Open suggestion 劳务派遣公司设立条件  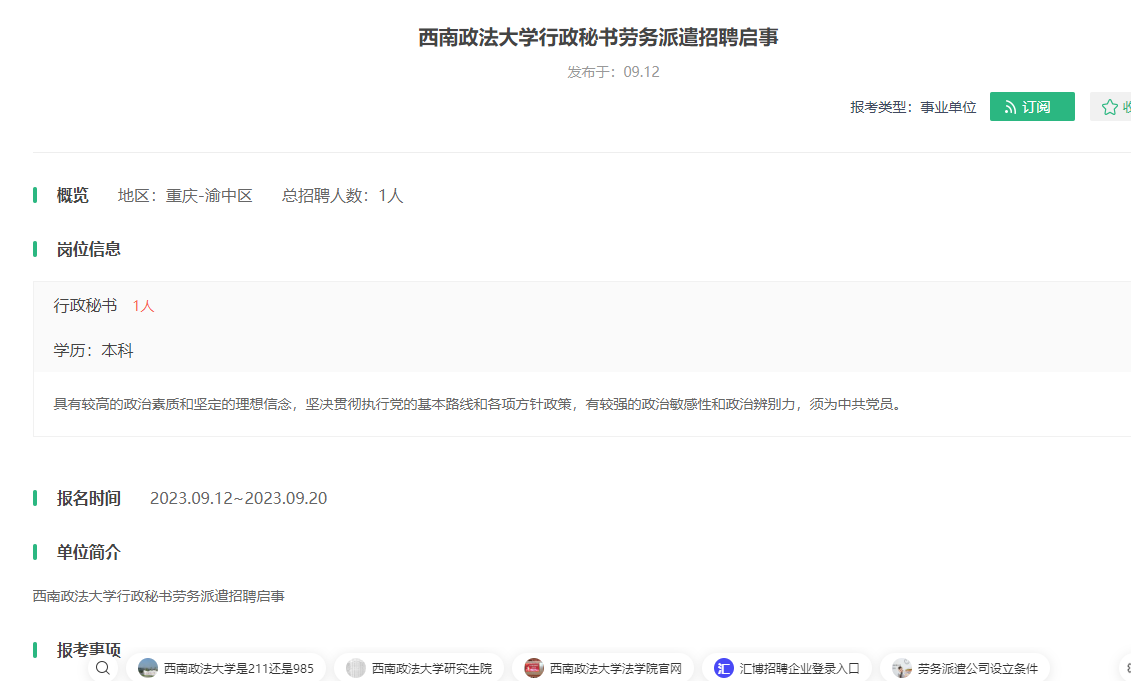965,668
